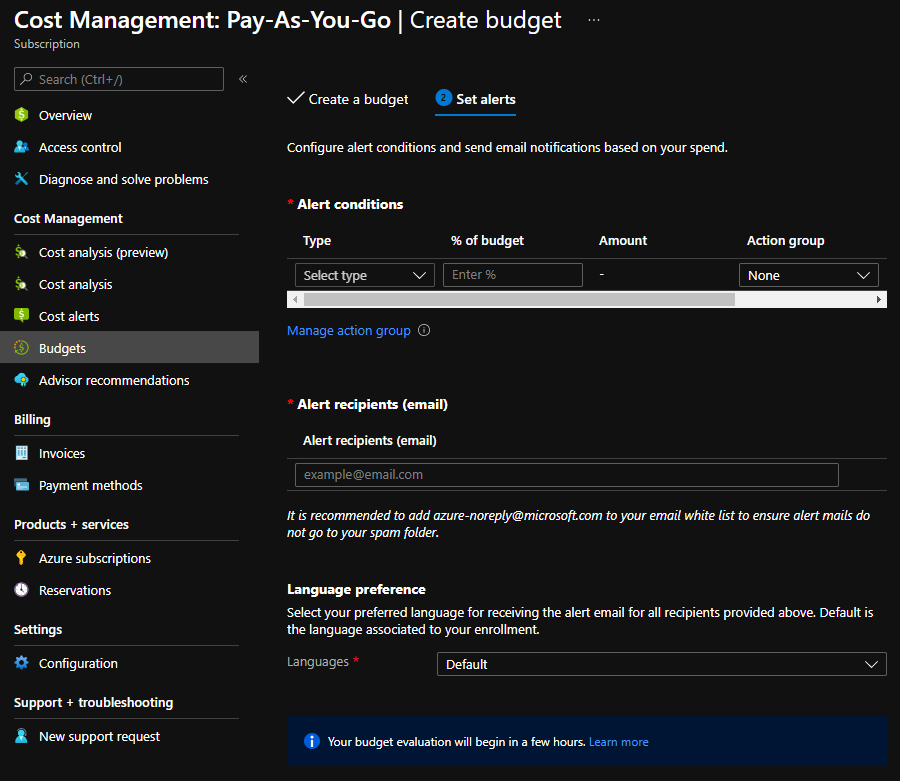The image size is (900, 781).
Task: Open Diagnose and solve problems
Action: pyautogui.click(x=122, y=179)
